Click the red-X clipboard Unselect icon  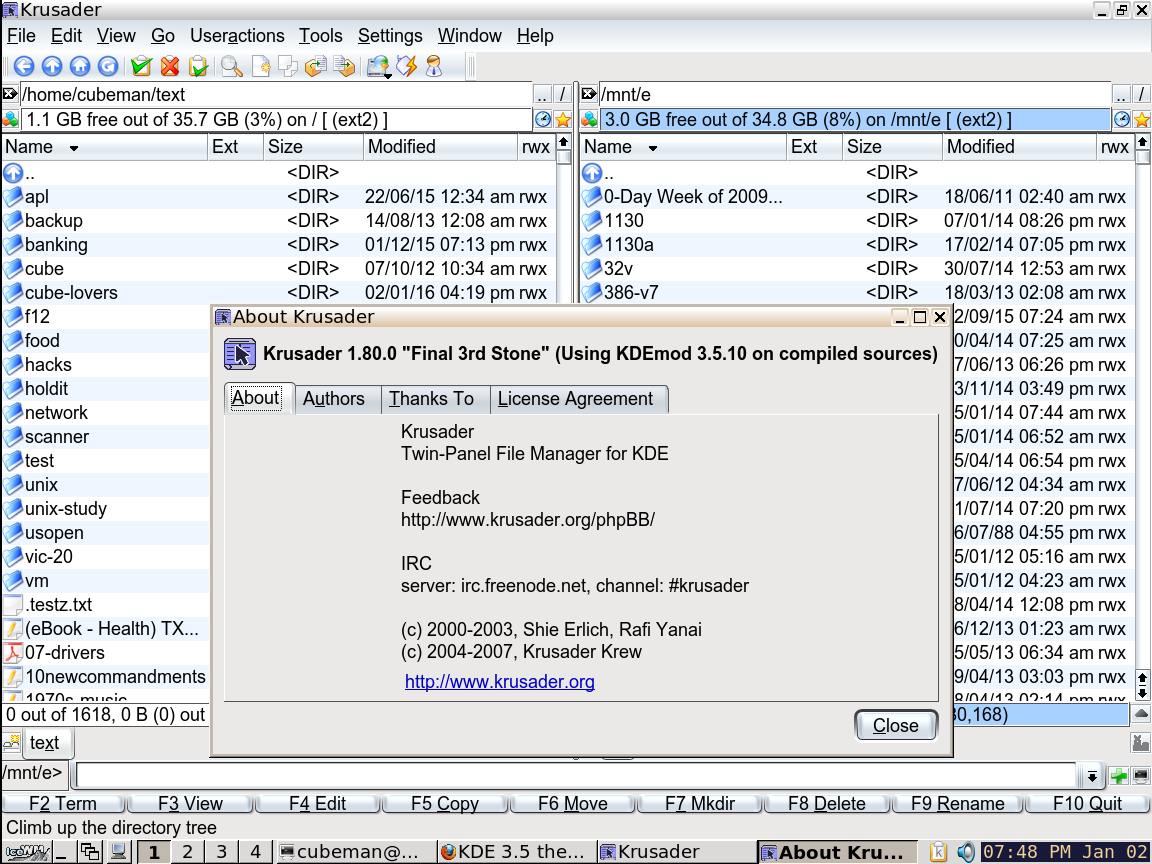[x=170, y=66]
